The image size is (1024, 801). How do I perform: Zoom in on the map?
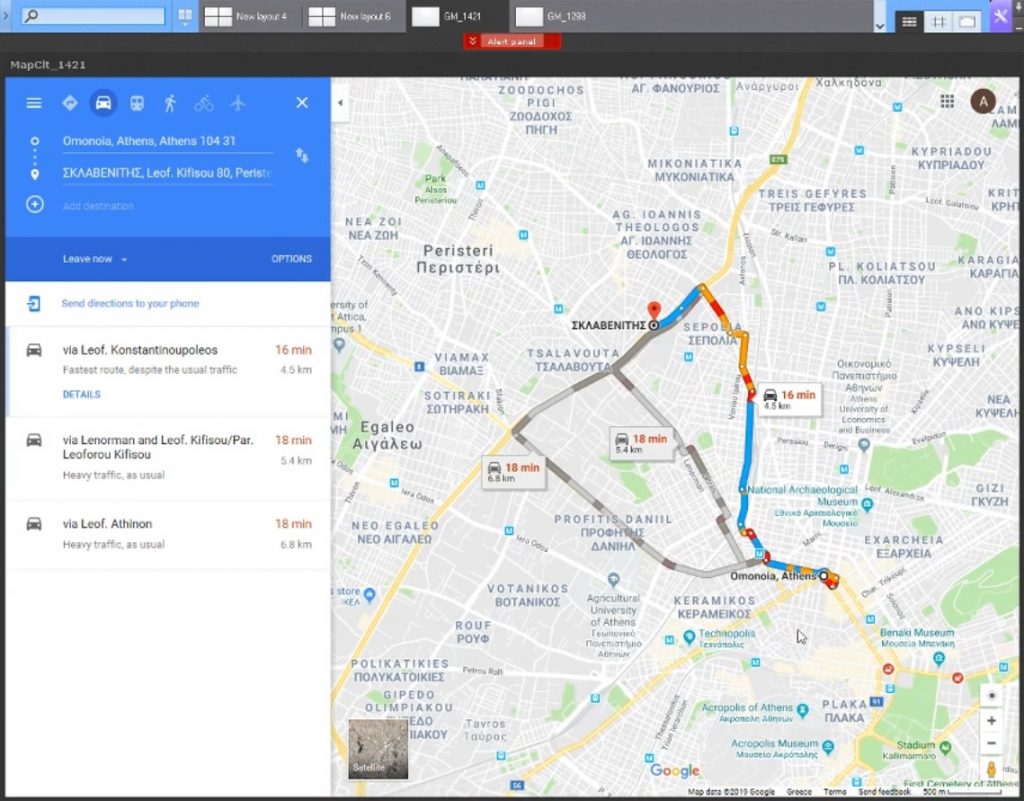pyautogui.click(x=991, y=721)
